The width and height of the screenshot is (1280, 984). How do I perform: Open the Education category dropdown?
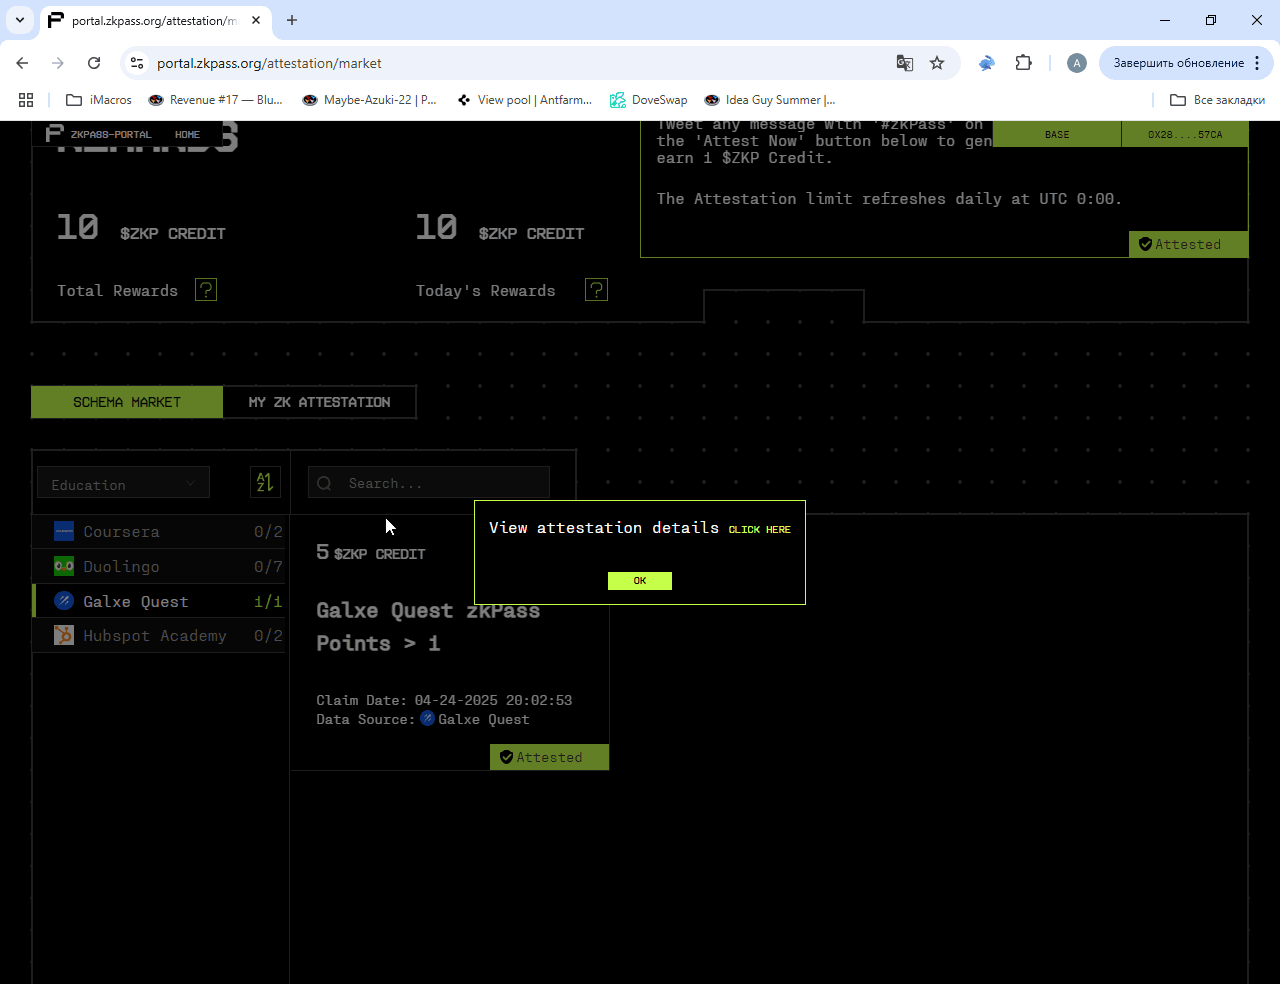123,484
